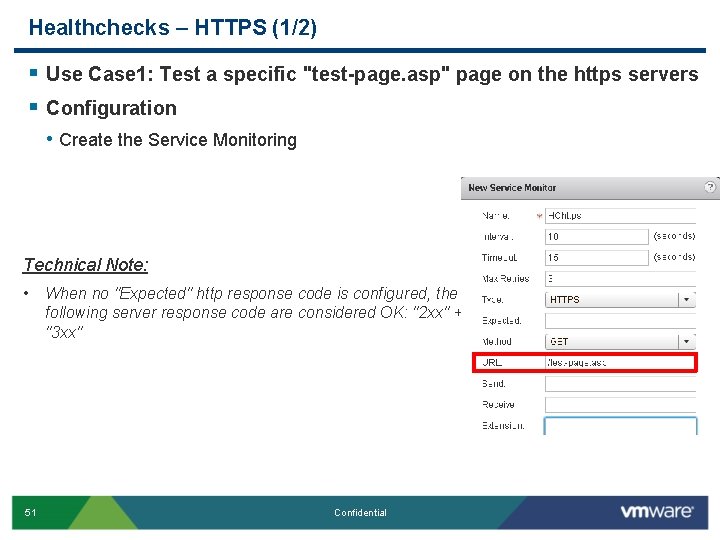Click the Extension text area
The width and height of the screenshot is (720, 540).
pyautogui.click(x=620, y=426)
